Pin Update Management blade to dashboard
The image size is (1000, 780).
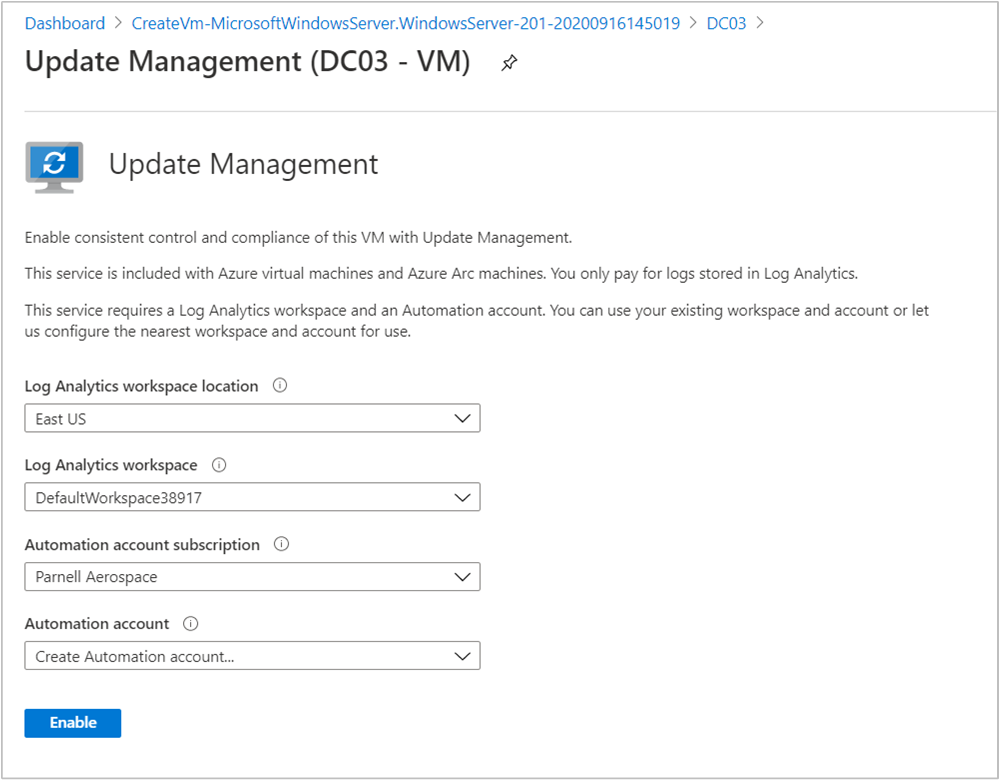[509, 63]
